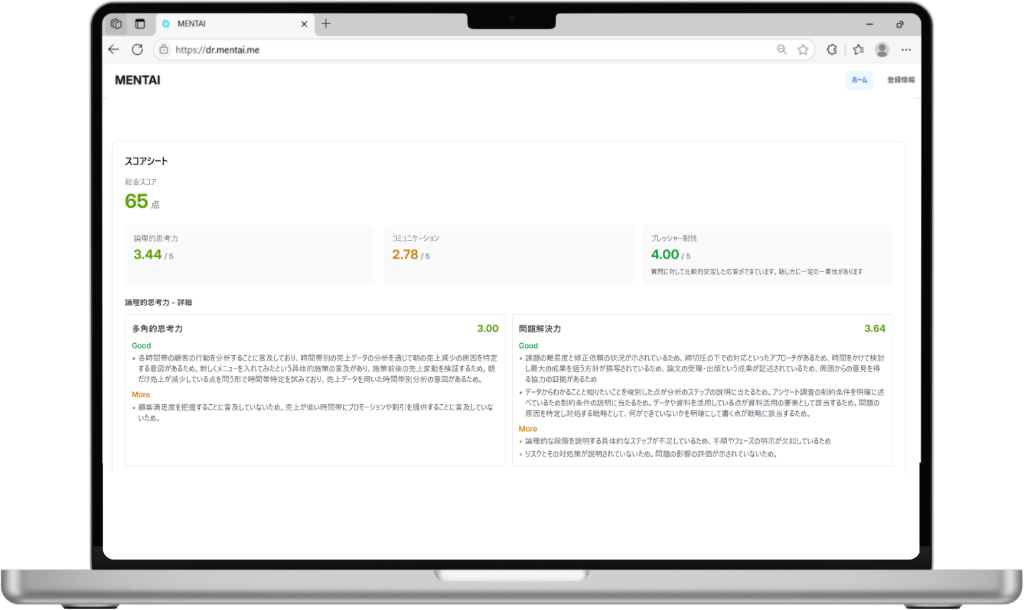Go to the ホーム navigation tab
This screenshot has width=1024, height=610.
tap(859, 80)
